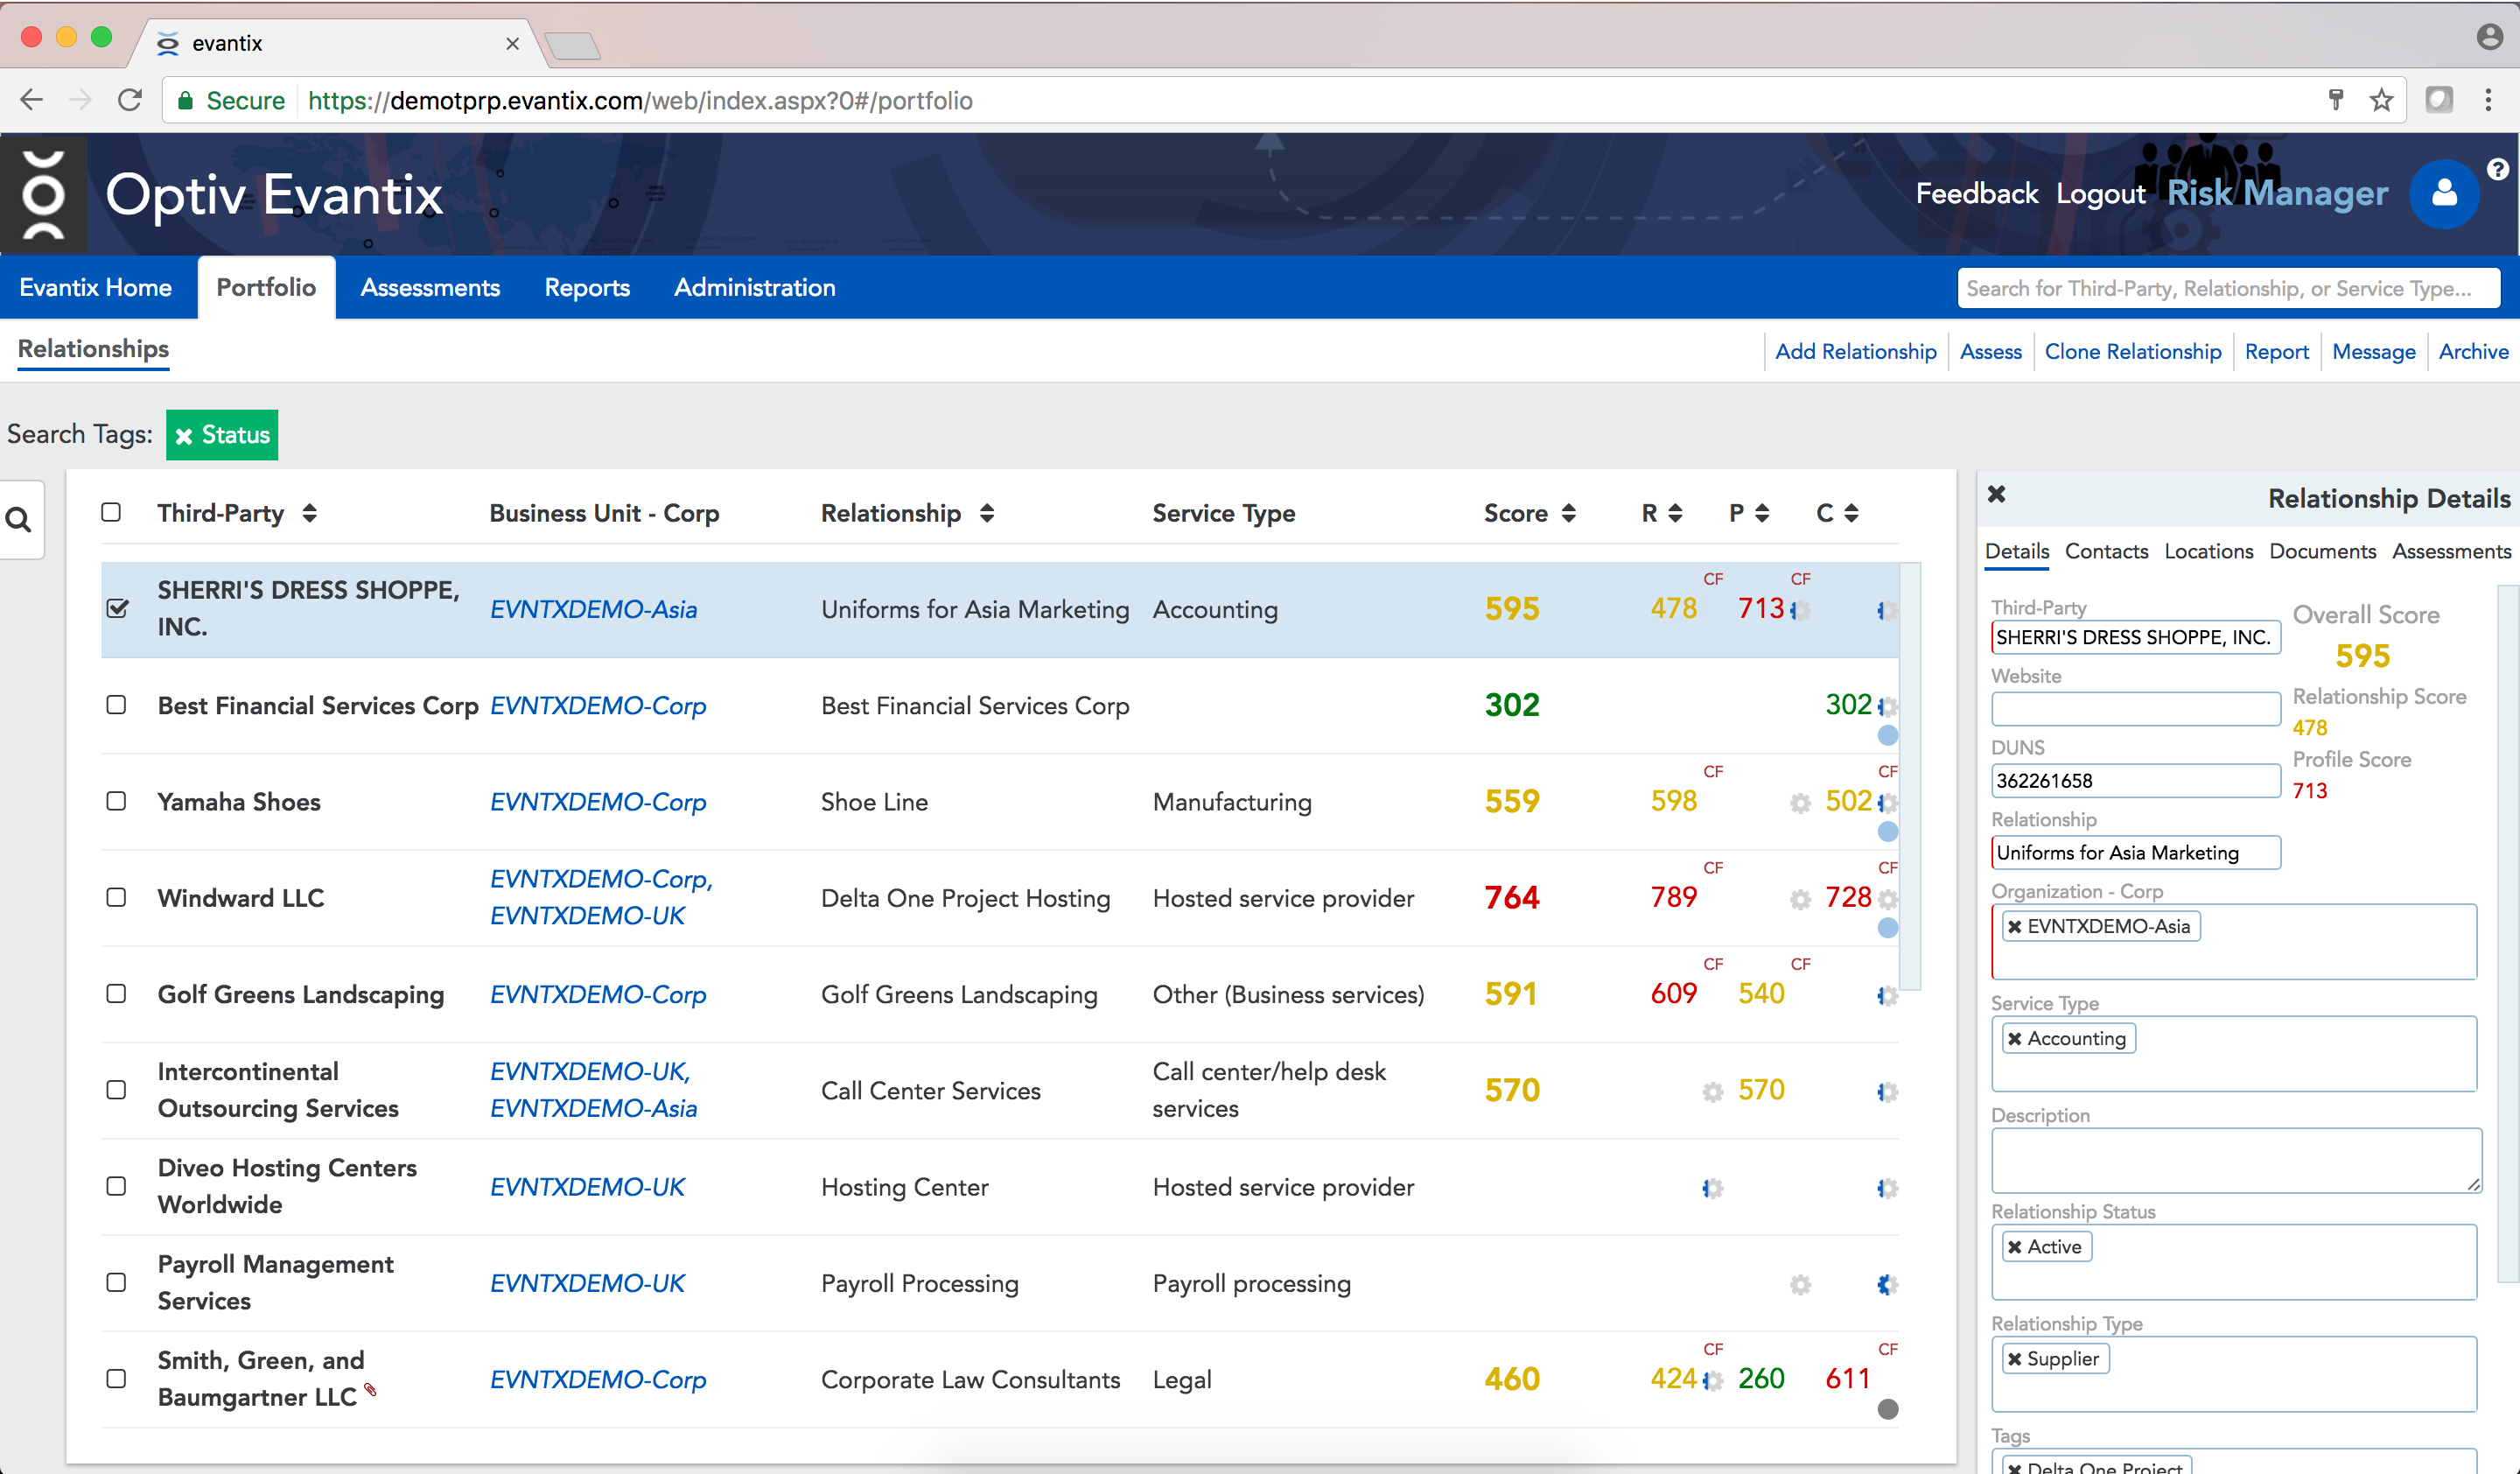Click P column gear for Yamaha Shoes
The image size is (2520, 1474).
coord(1800,803)
